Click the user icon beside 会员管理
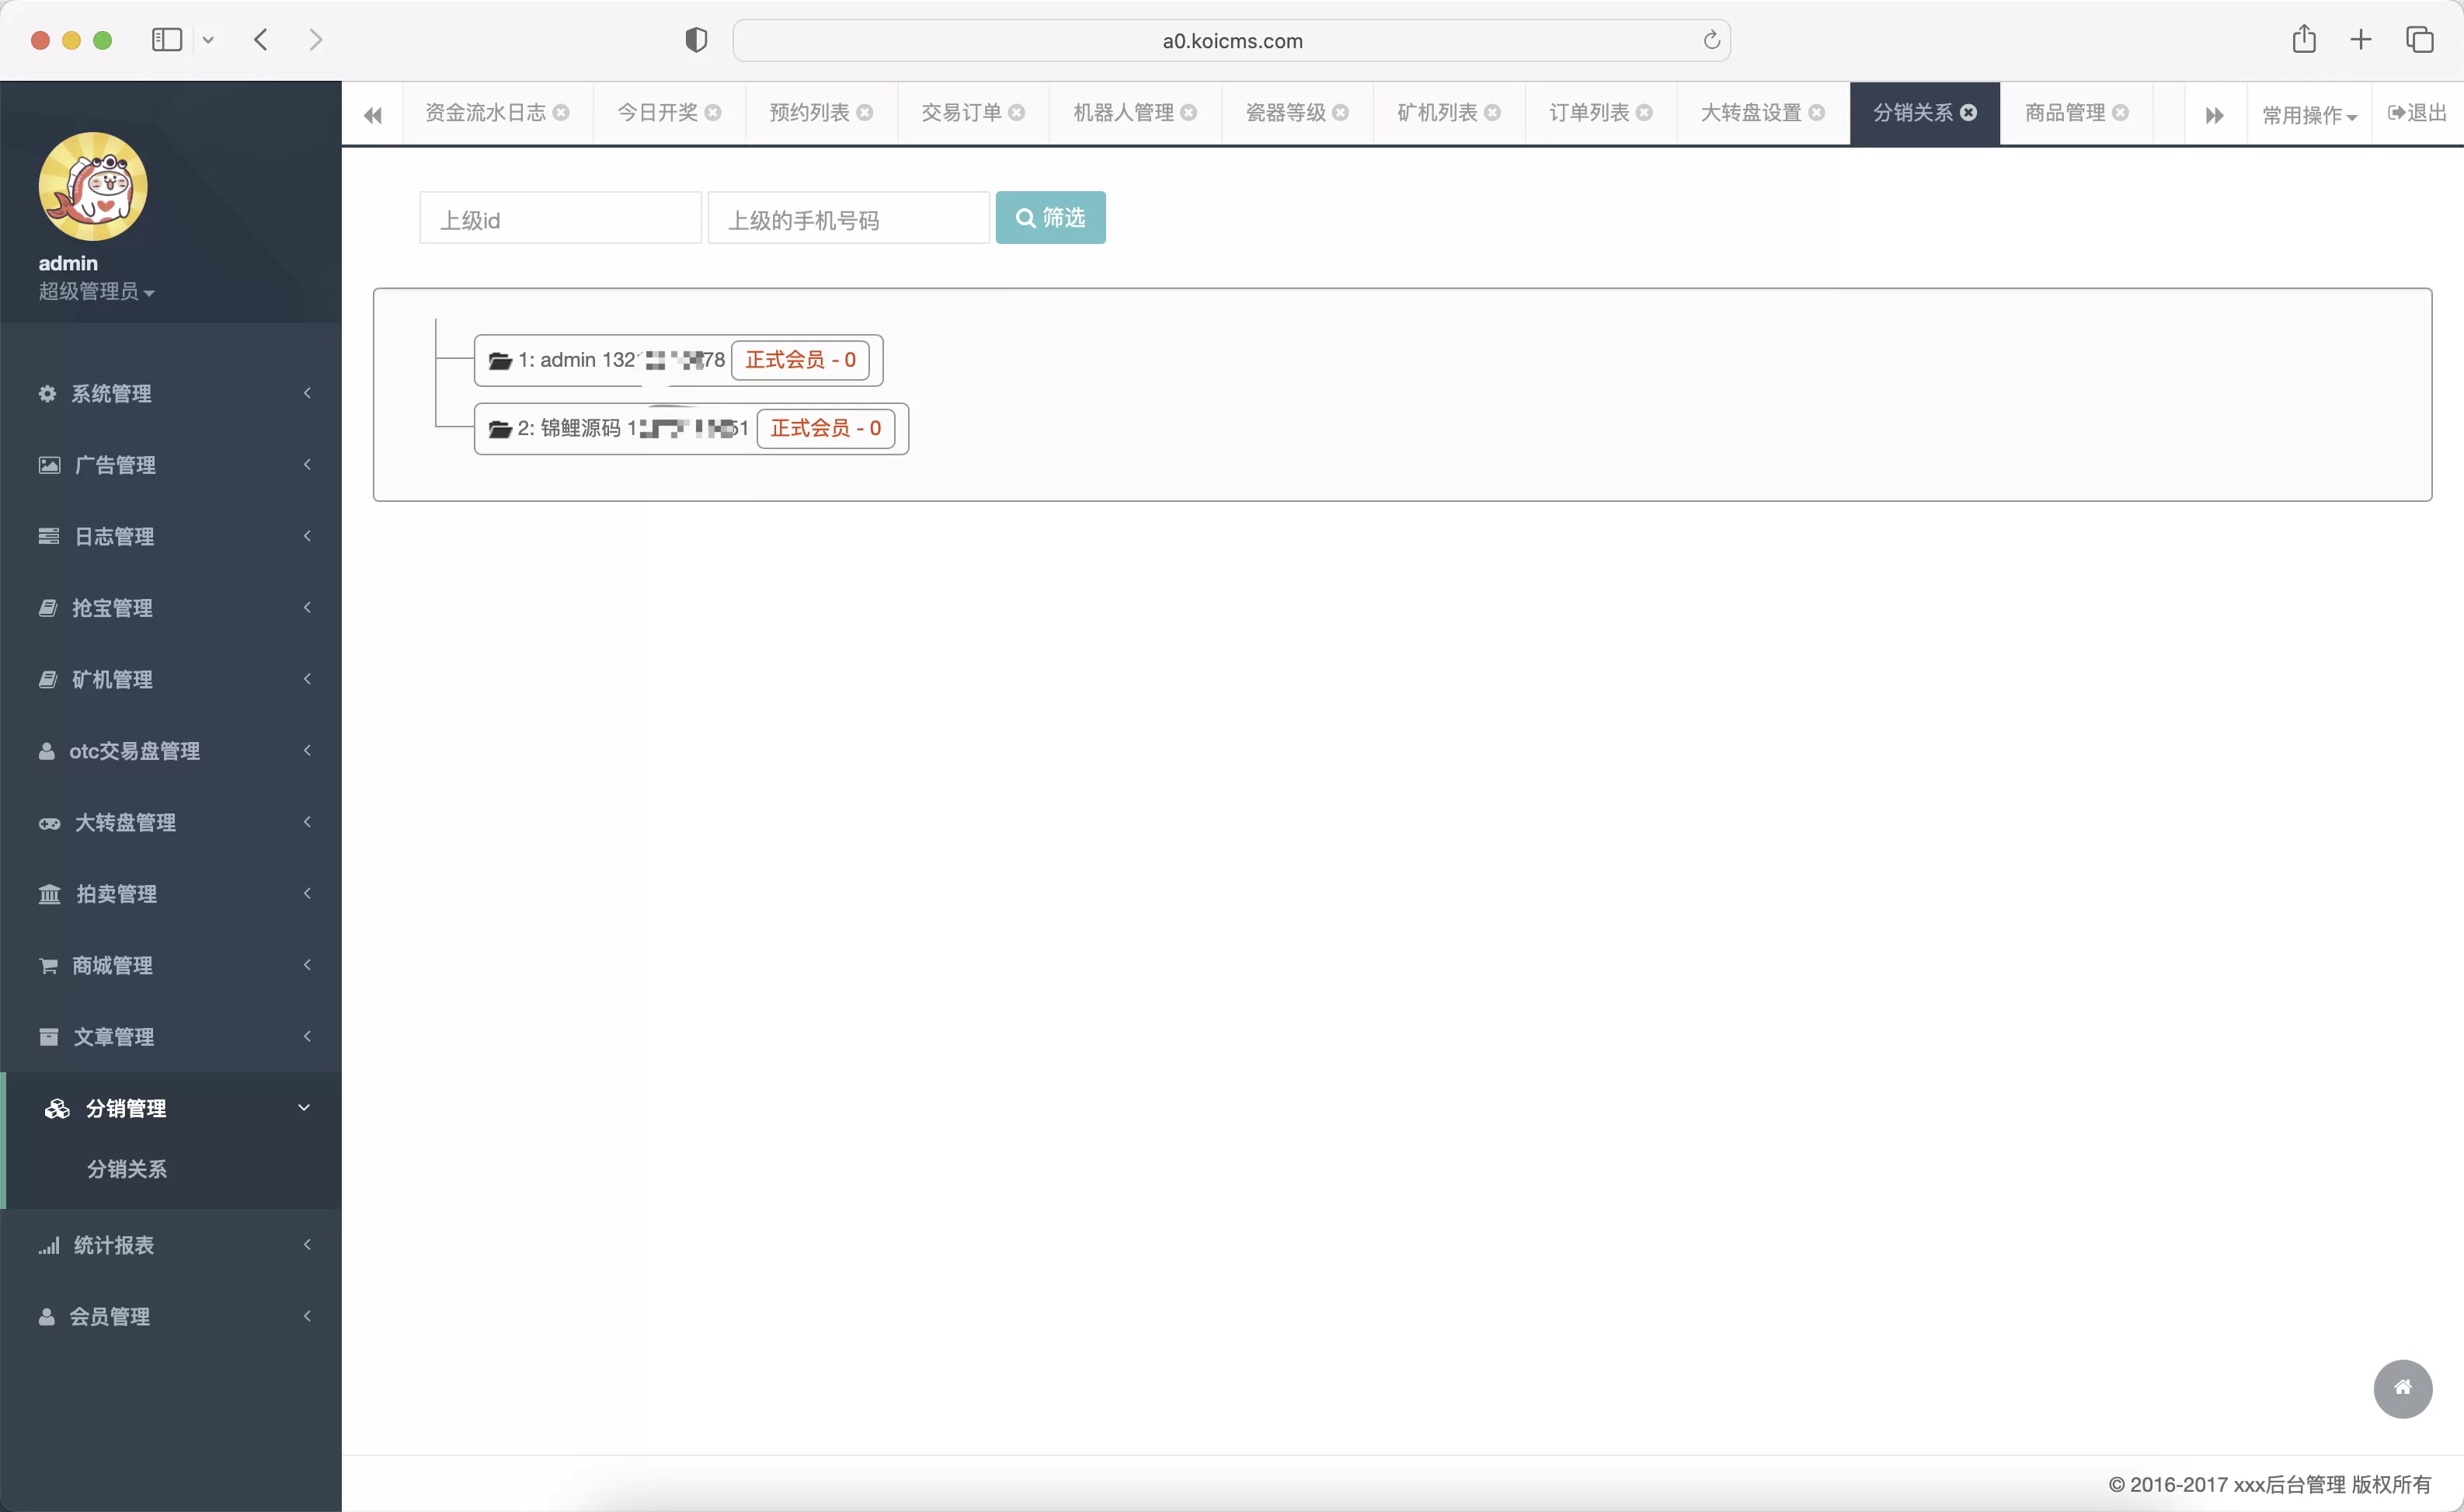The image size is (2464, 1512). click(x=46, y=1317)
